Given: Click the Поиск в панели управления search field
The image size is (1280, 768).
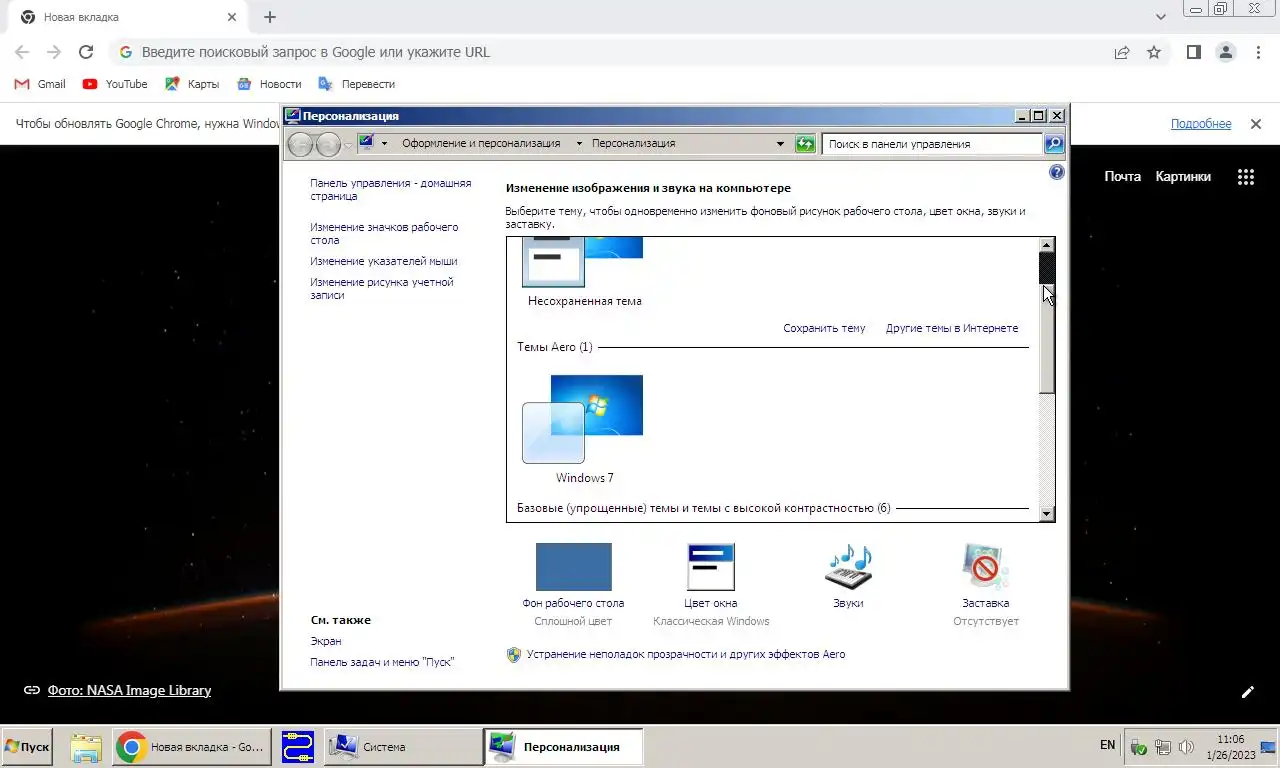Looking at the screenshot, I should [x=932, y=144].
